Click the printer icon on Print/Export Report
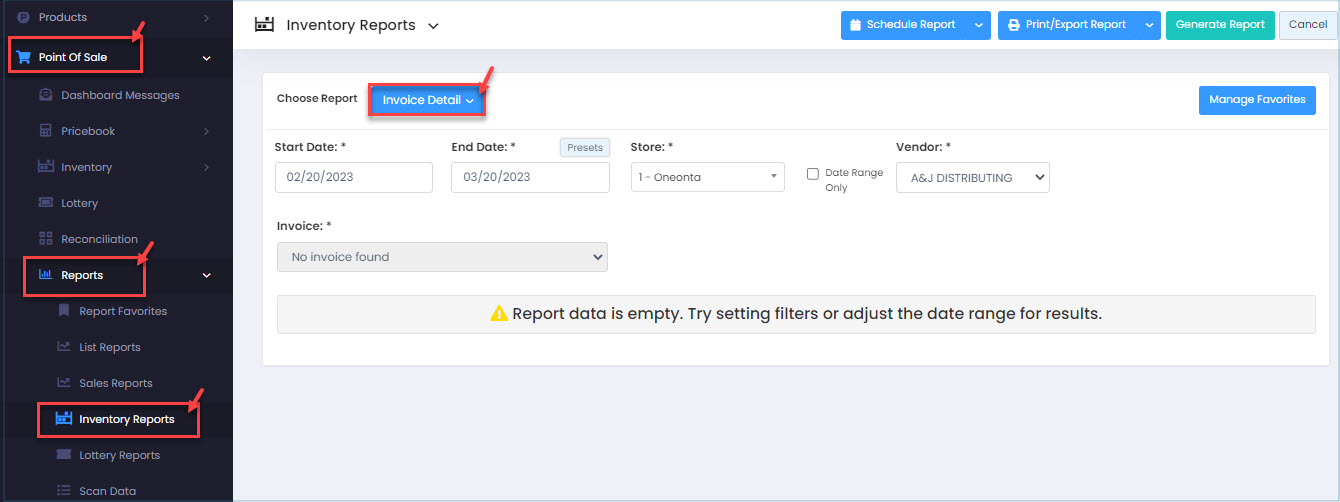This screenshot has height=502, width=1340. click(x=1013, y=25)
